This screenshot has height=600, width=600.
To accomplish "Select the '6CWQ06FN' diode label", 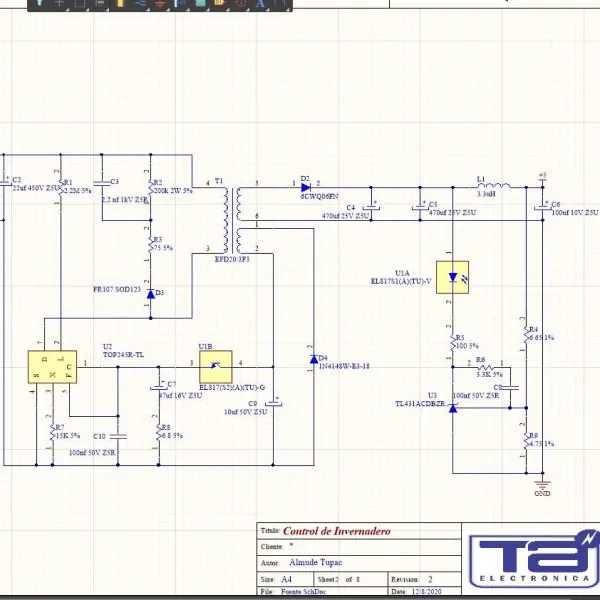I will tap(320, 196).
